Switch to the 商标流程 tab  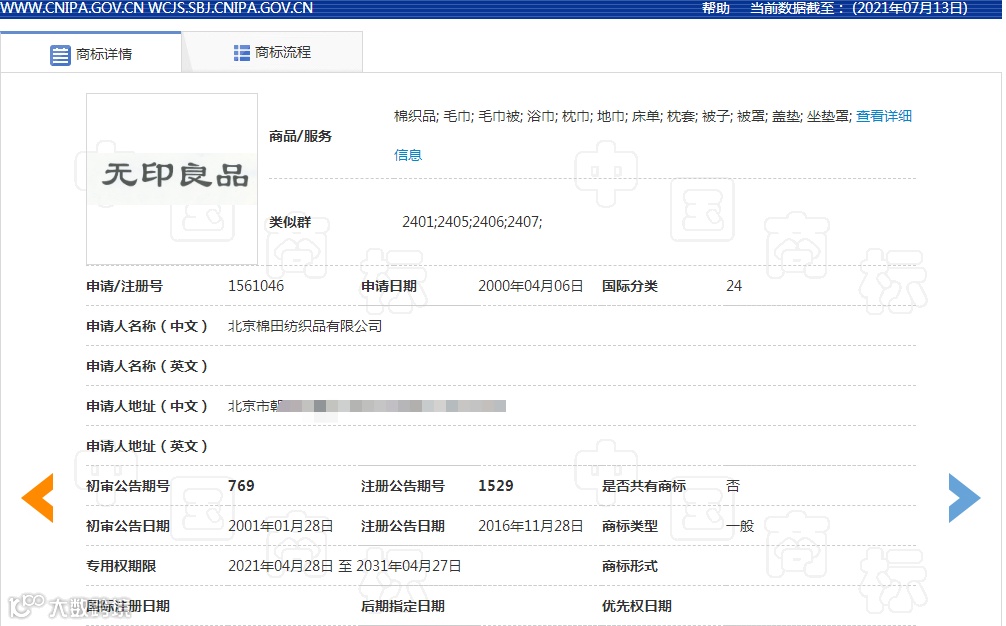point(272,52)
